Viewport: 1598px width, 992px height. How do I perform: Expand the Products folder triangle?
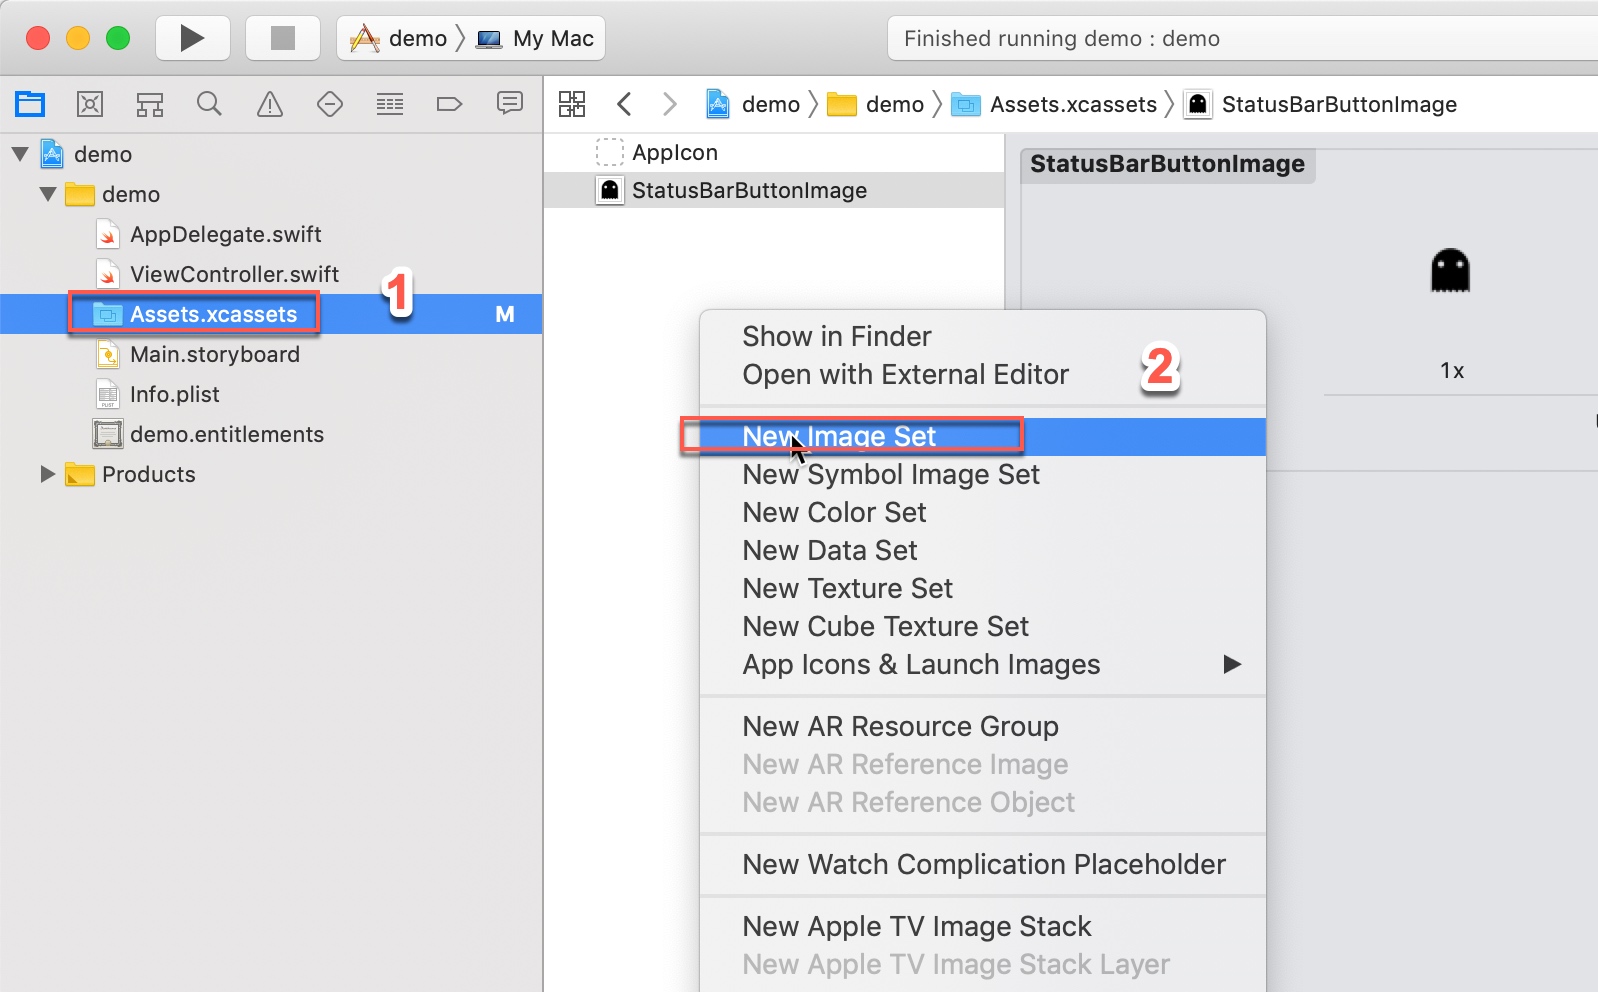pos(47,474)
